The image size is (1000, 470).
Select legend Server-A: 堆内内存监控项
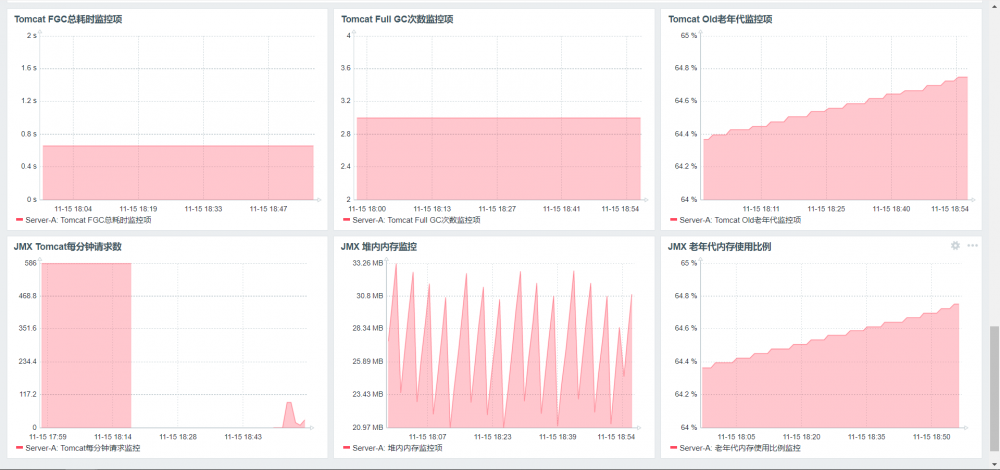click(x=397, y=448)
